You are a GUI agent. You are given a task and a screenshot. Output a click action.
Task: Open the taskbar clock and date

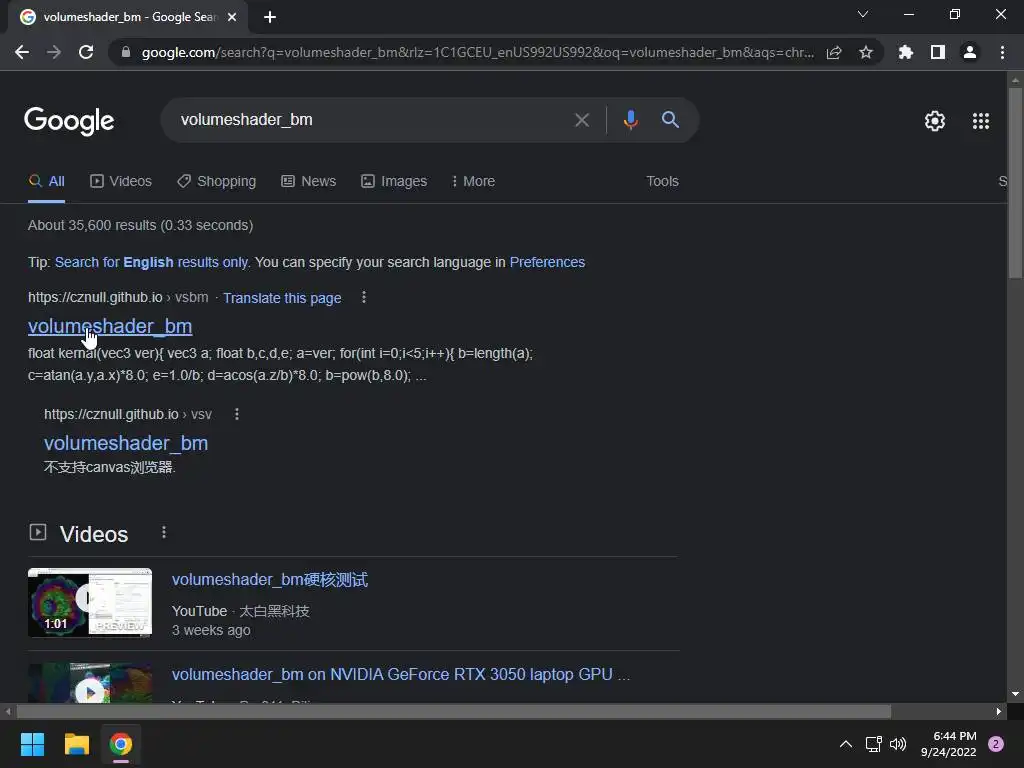[949, 744]
